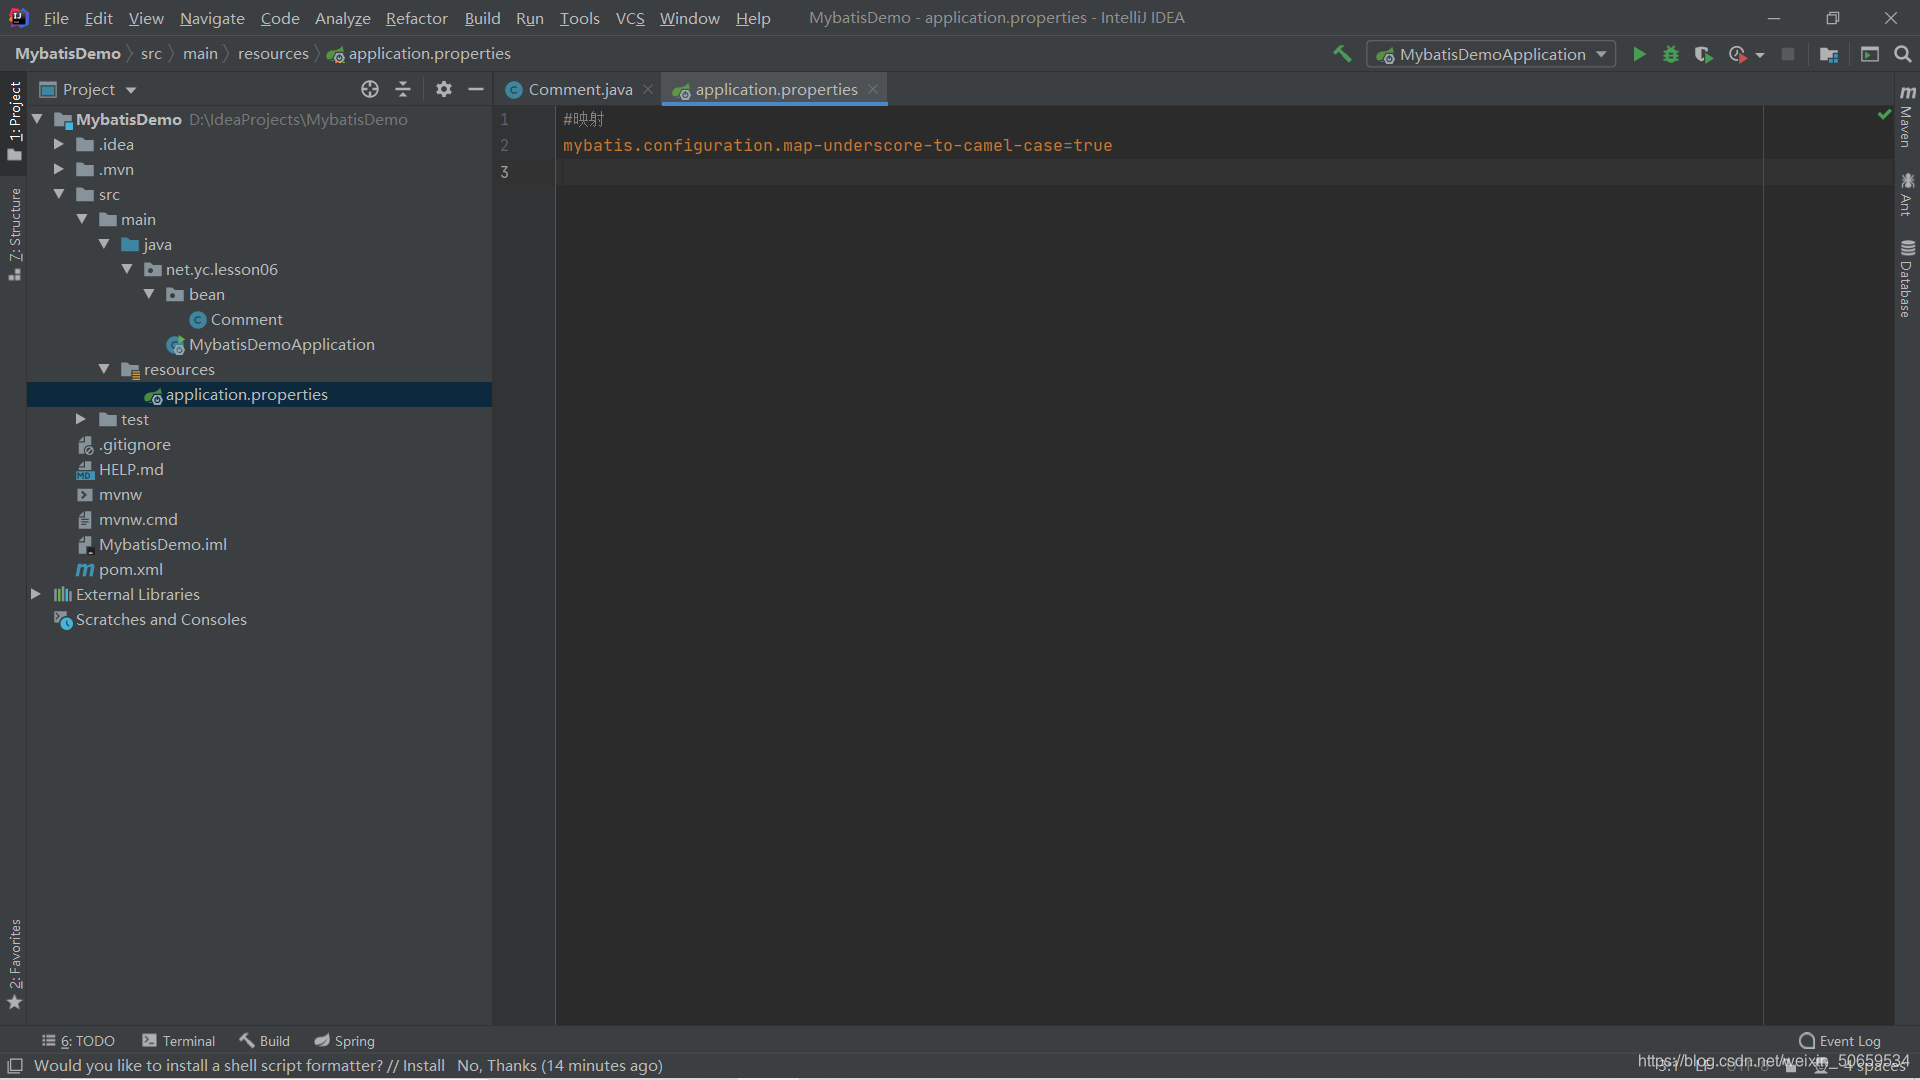
Task: Close the application.properties tab
Action: click(873, 89)
